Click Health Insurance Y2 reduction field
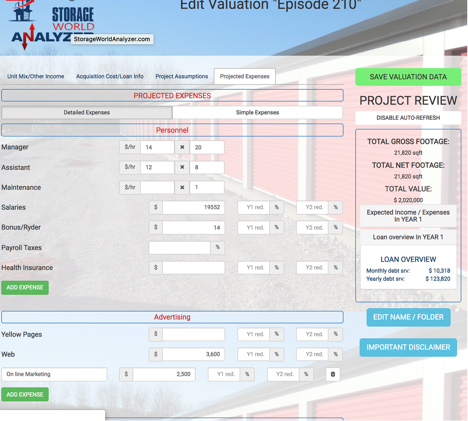 click(x=313, y=268)
